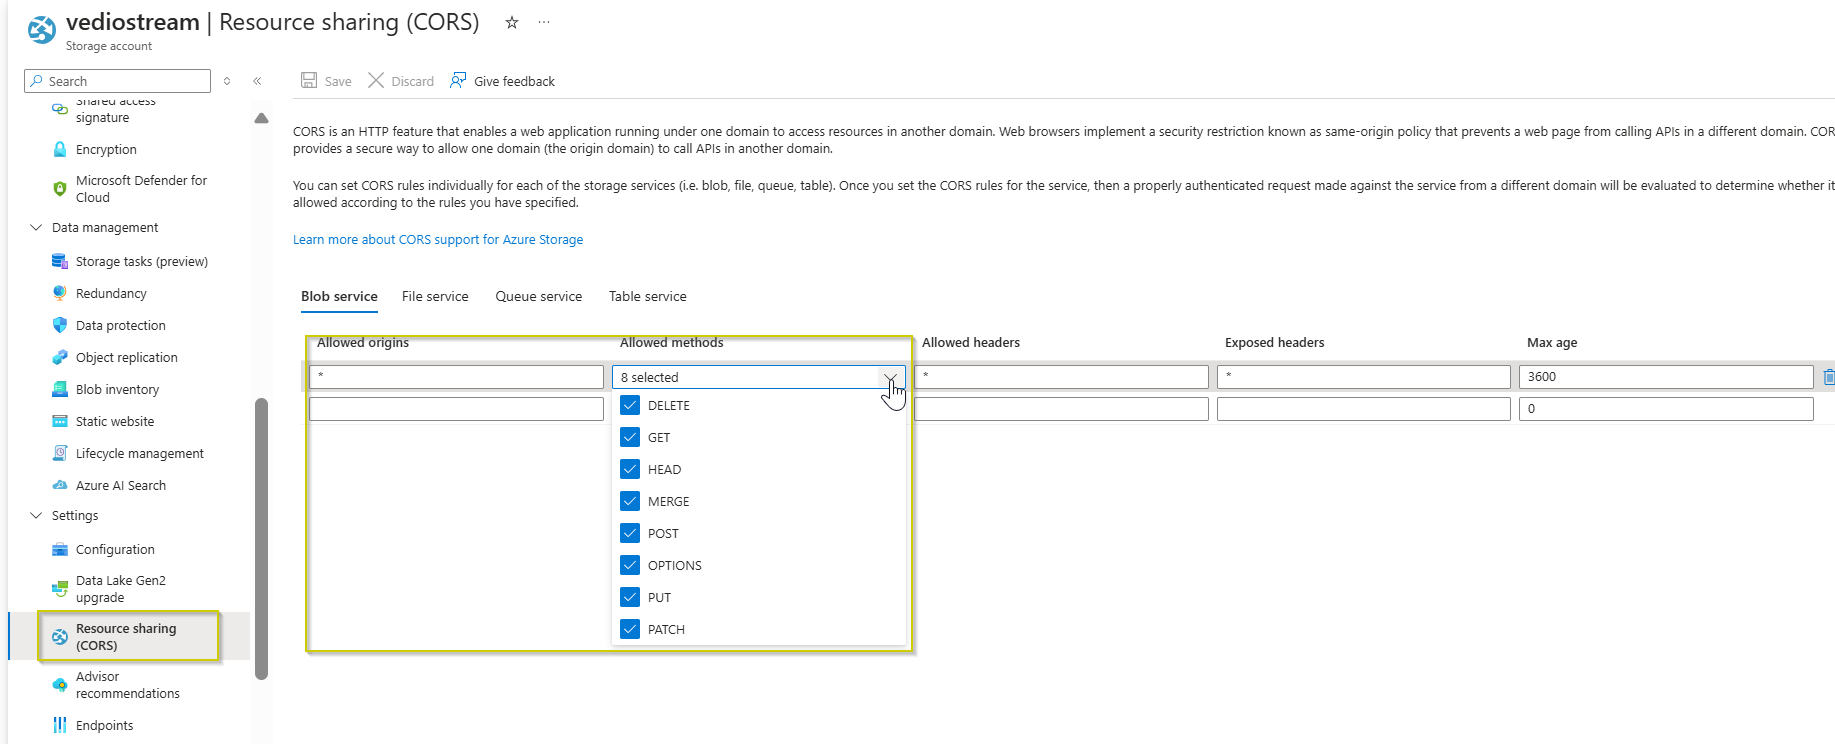Collapse the '8 selected' methods dropdown
This screenshot has height=744, width=1835.
click(759, 377)
